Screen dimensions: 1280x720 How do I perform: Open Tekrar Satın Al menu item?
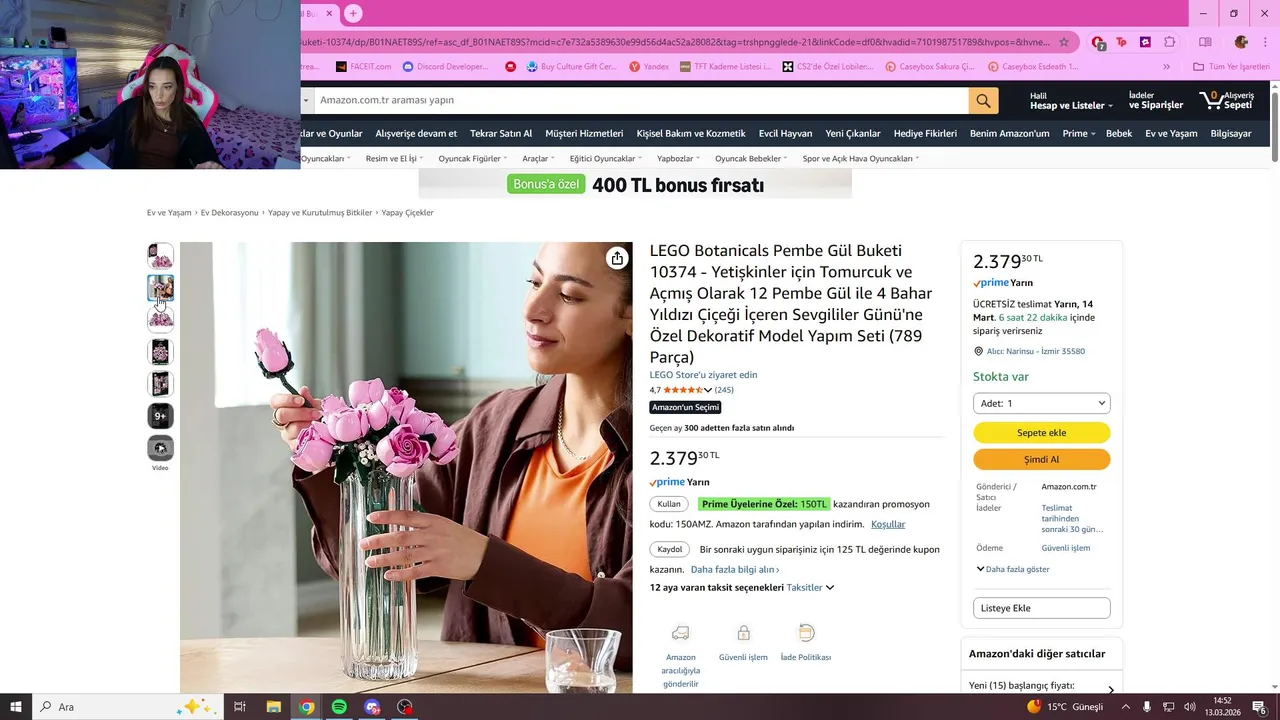point(501,133)
